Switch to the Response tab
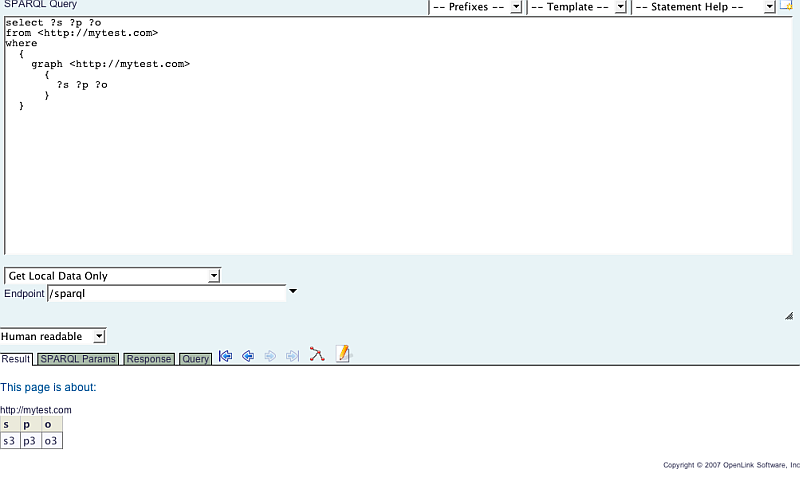The height and width of the screenshot is (485, 800). coord(149,359)
